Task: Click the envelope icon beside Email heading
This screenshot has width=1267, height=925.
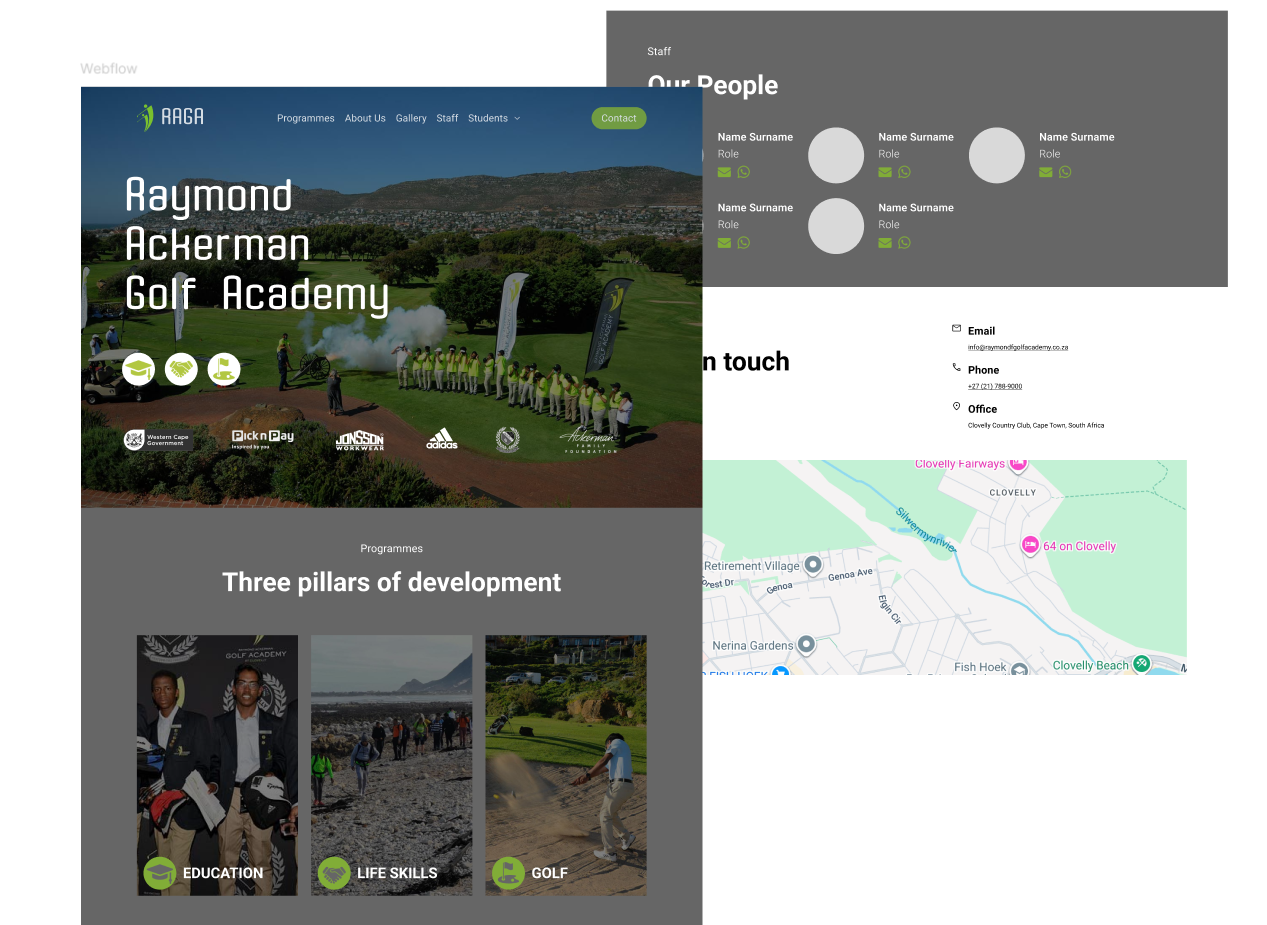Action: coord(956,328)
